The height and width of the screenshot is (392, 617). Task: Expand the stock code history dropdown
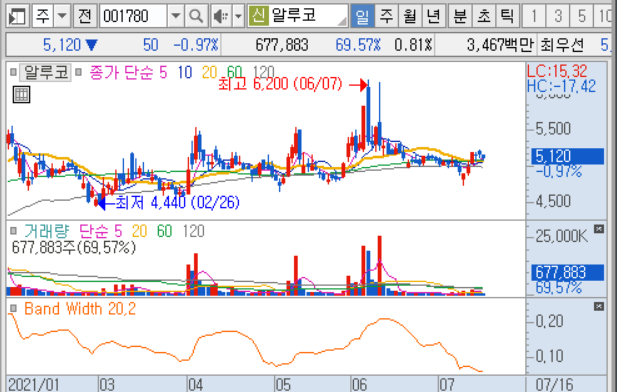pos(176,16)
